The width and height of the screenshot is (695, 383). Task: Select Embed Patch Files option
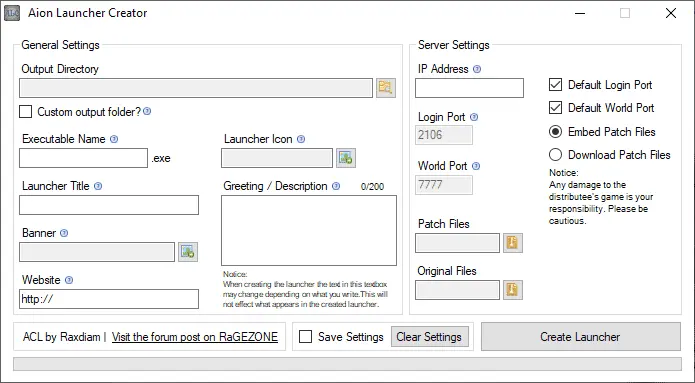tap(555, 132)
